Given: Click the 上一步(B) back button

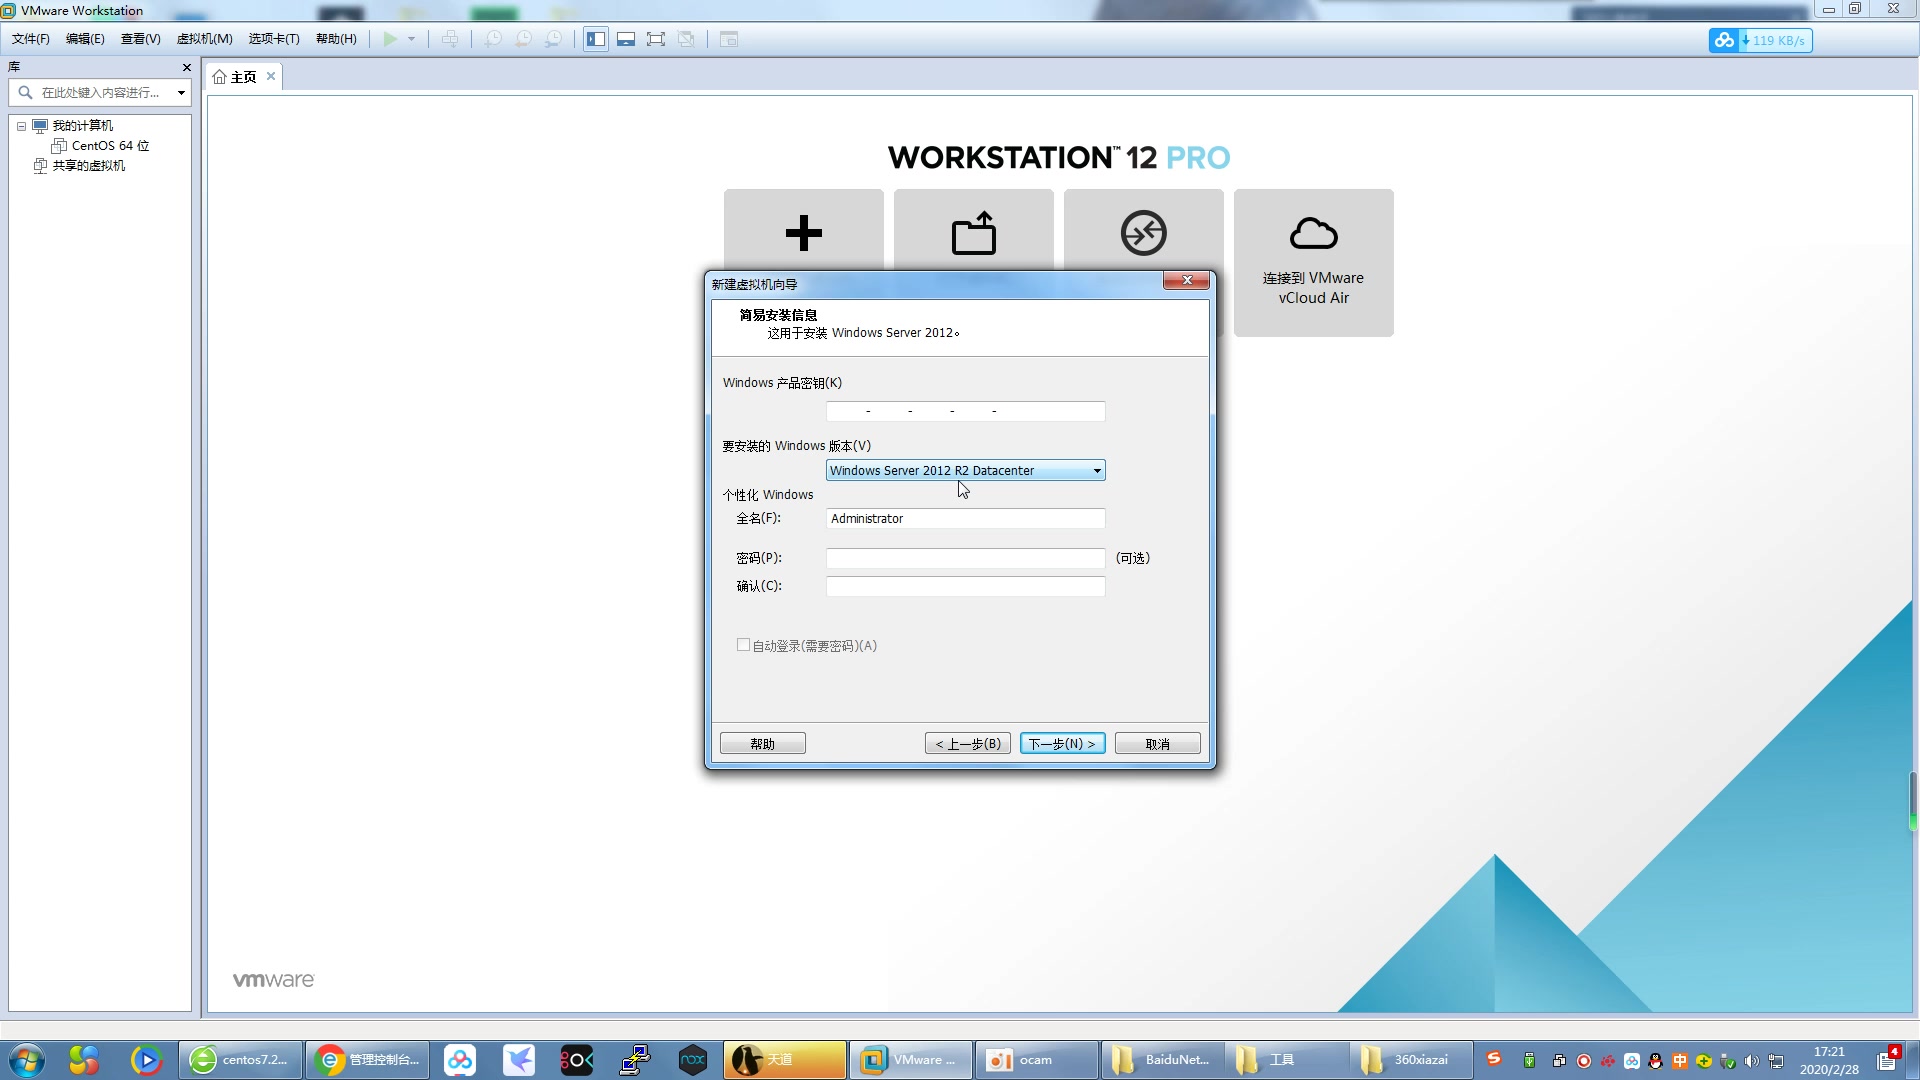Looking at the screenshot, I should click(967, 743).
